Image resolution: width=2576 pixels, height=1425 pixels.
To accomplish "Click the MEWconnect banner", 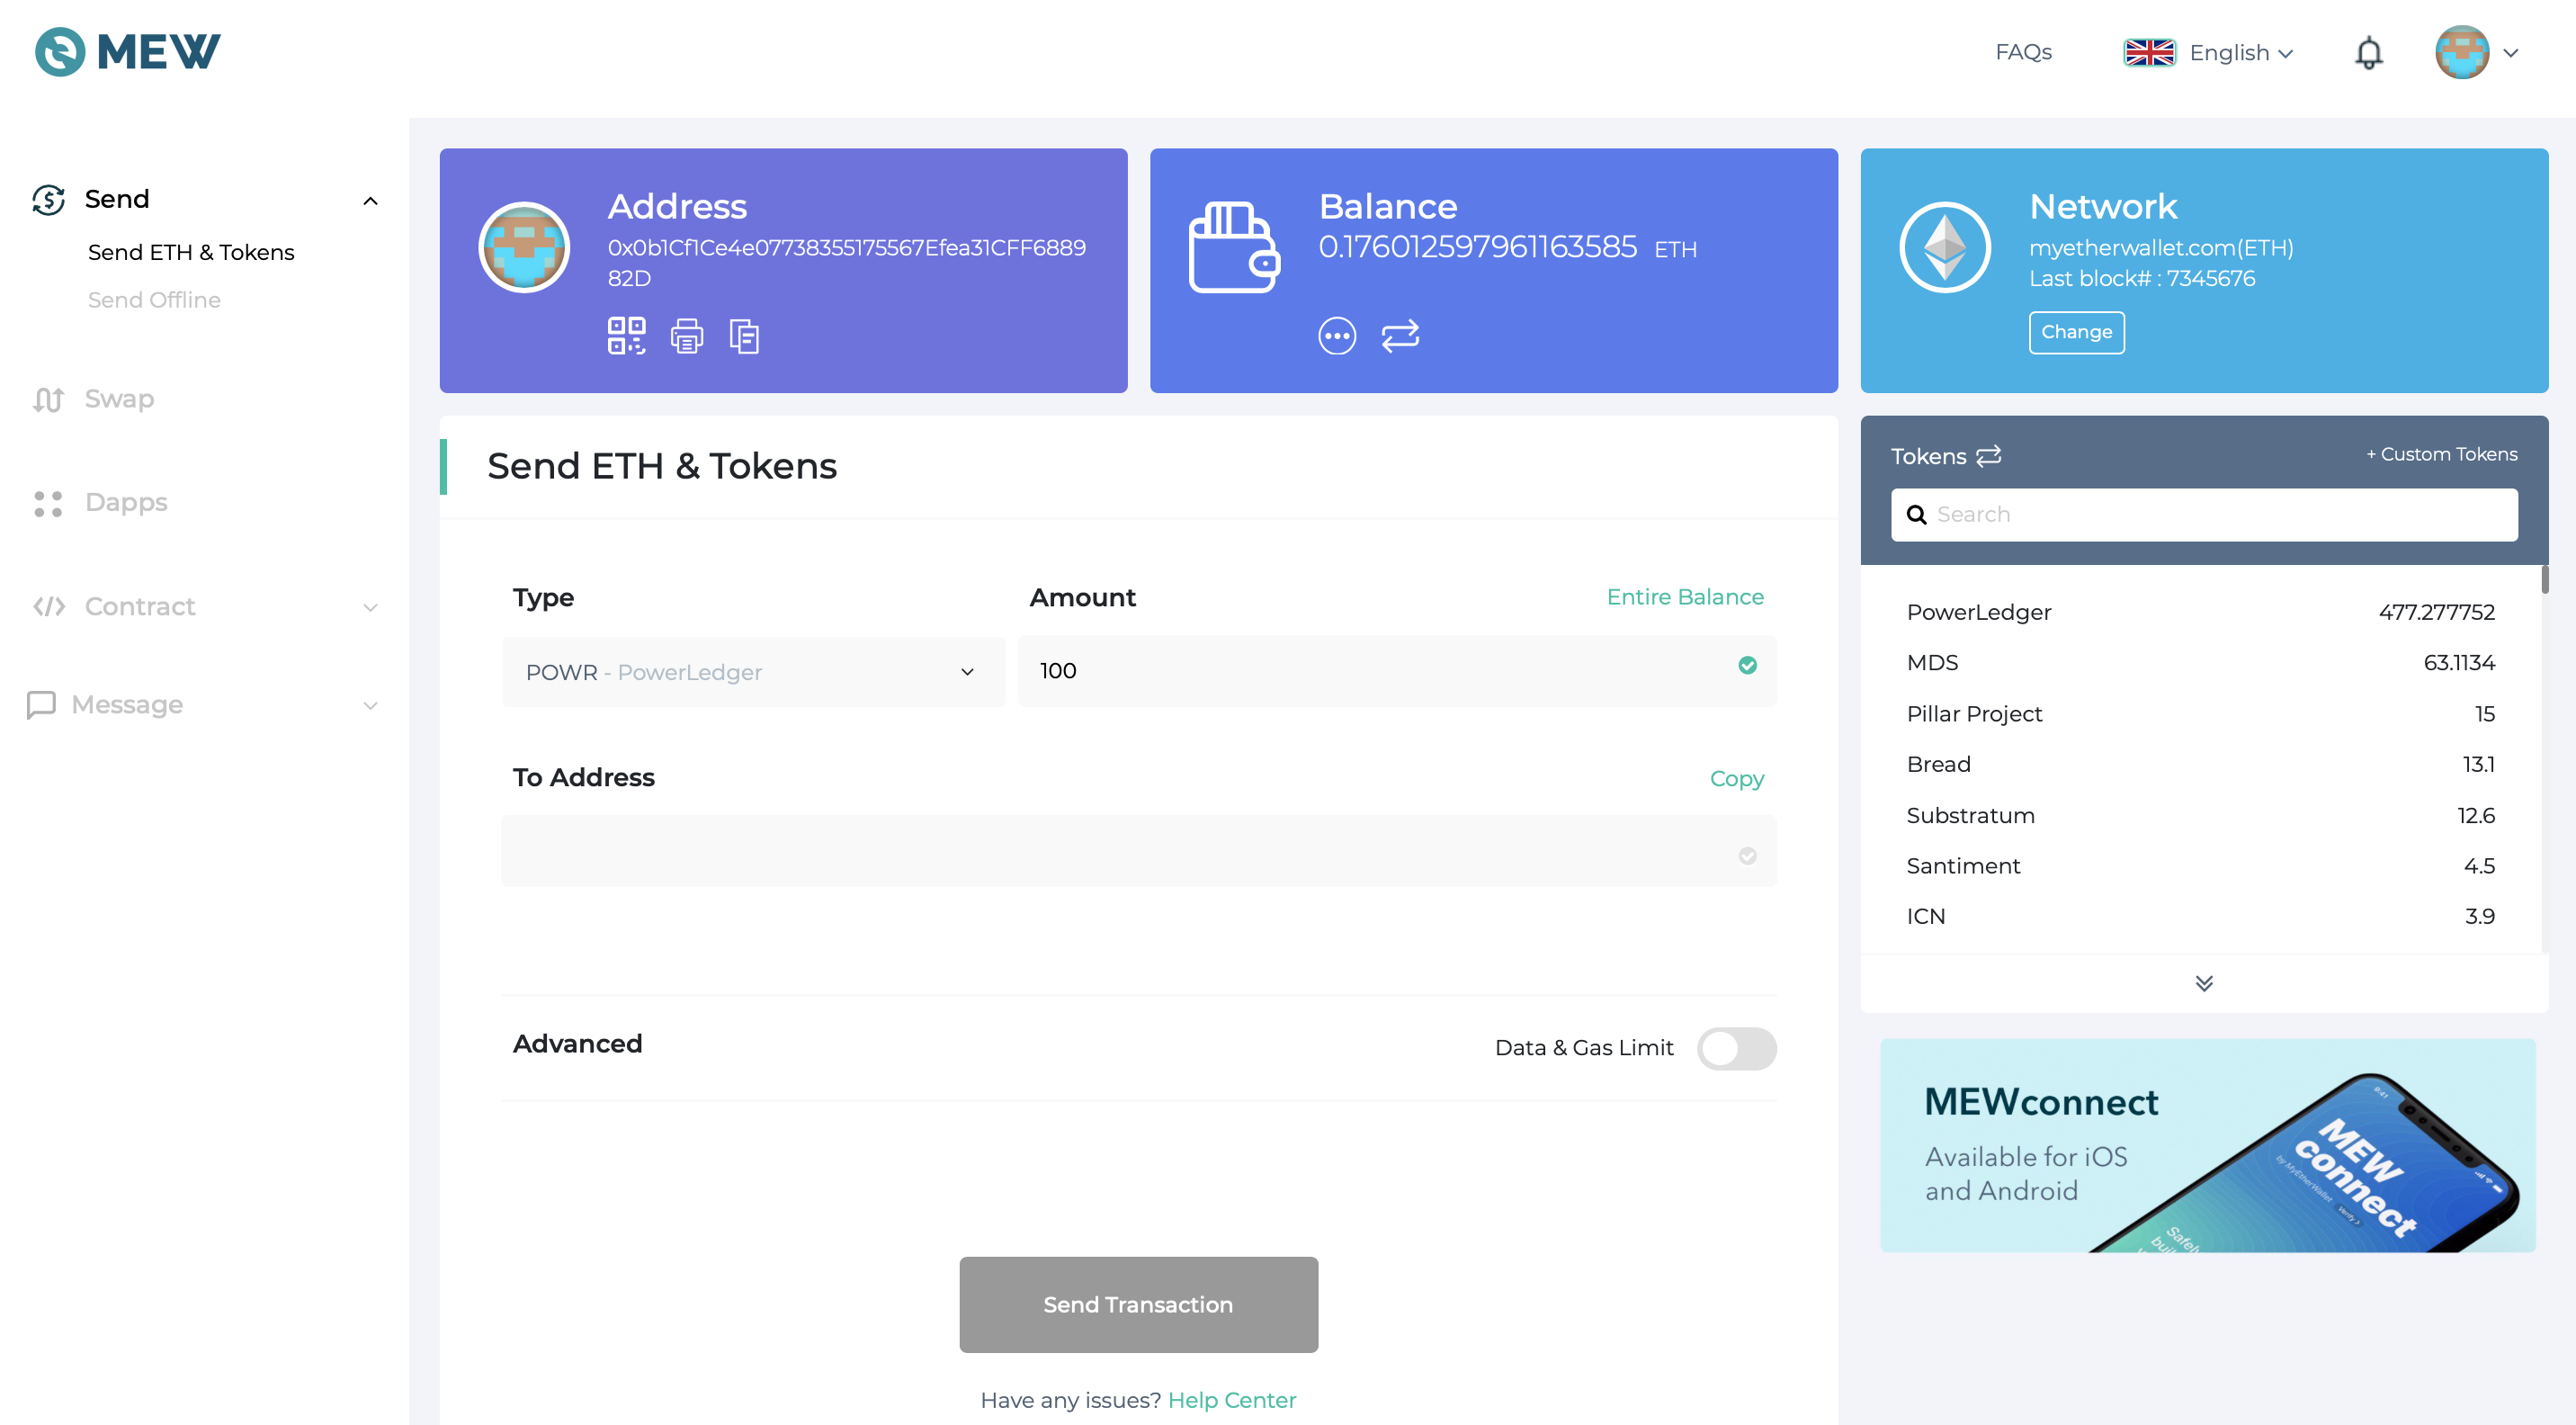I will coord(2207,1146).
